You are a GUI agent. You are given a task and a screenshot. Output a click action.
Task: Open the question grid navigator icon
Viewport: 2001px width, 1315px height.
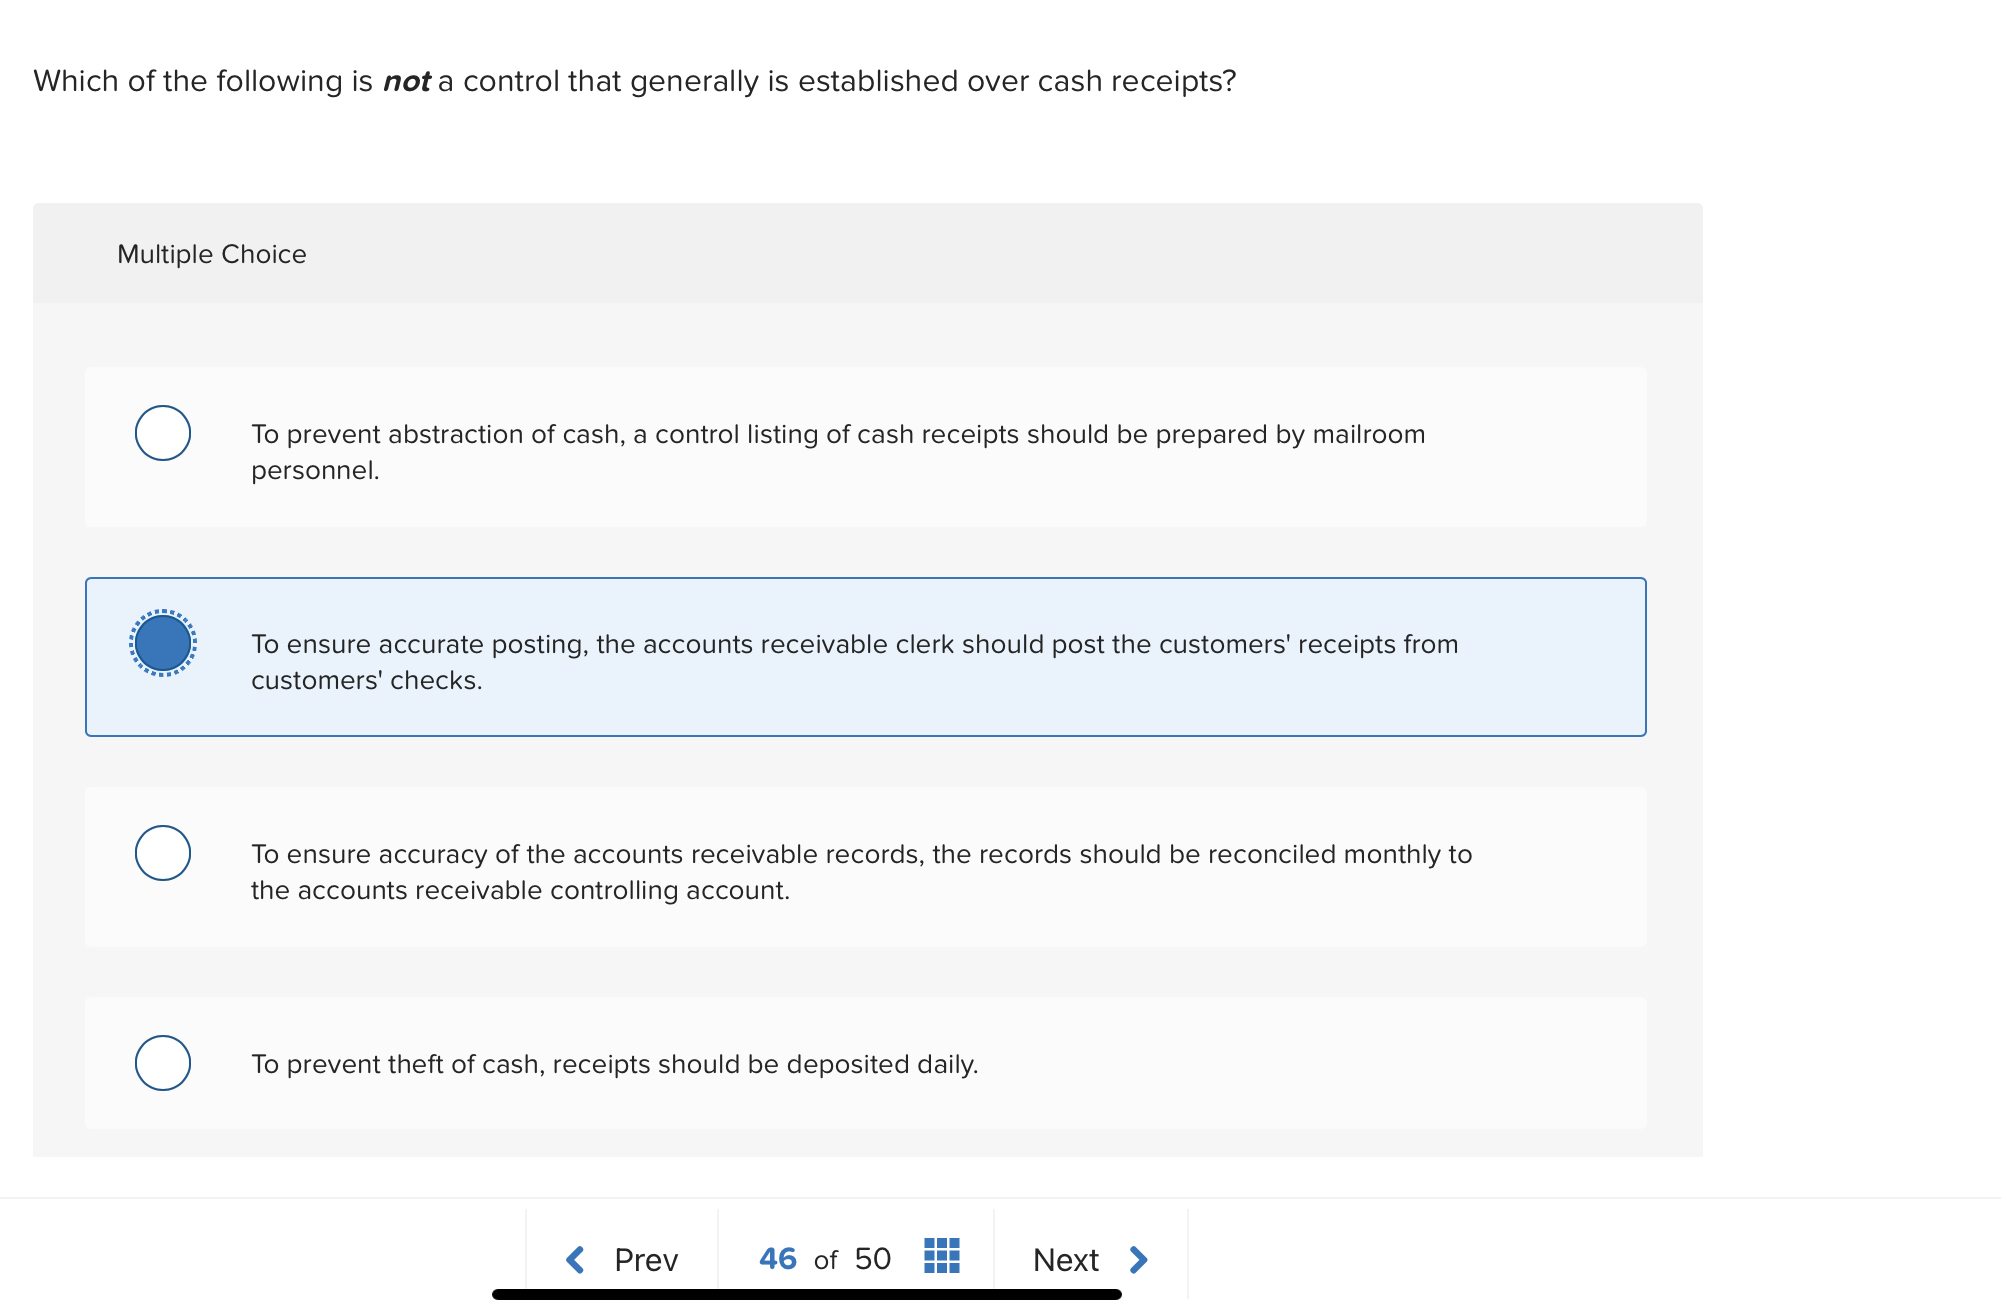click(941, 1256)
